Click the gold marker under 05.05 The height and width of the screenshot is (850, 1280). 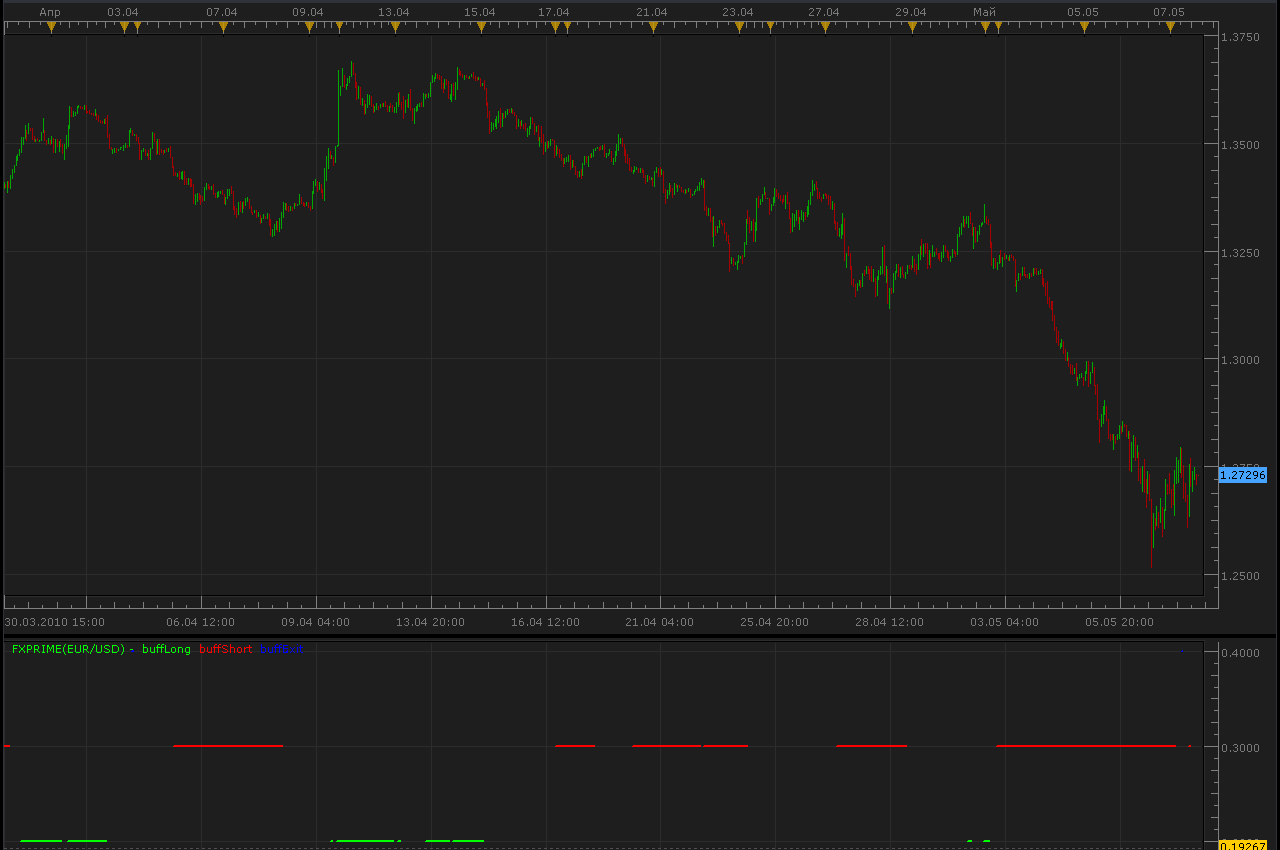point(1084,27)
